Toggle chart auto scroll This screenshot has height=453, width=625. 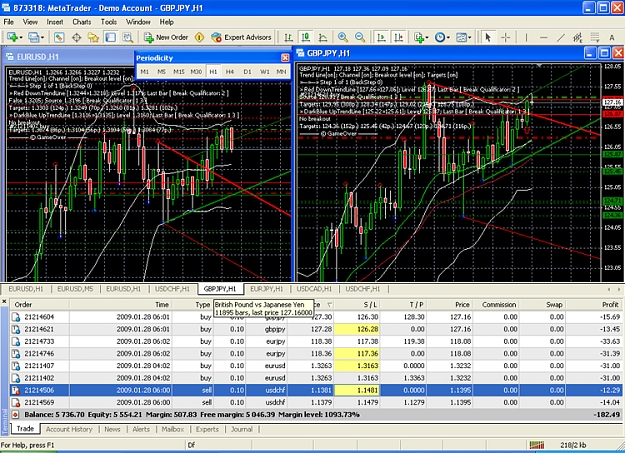click(x=381, y=37)
